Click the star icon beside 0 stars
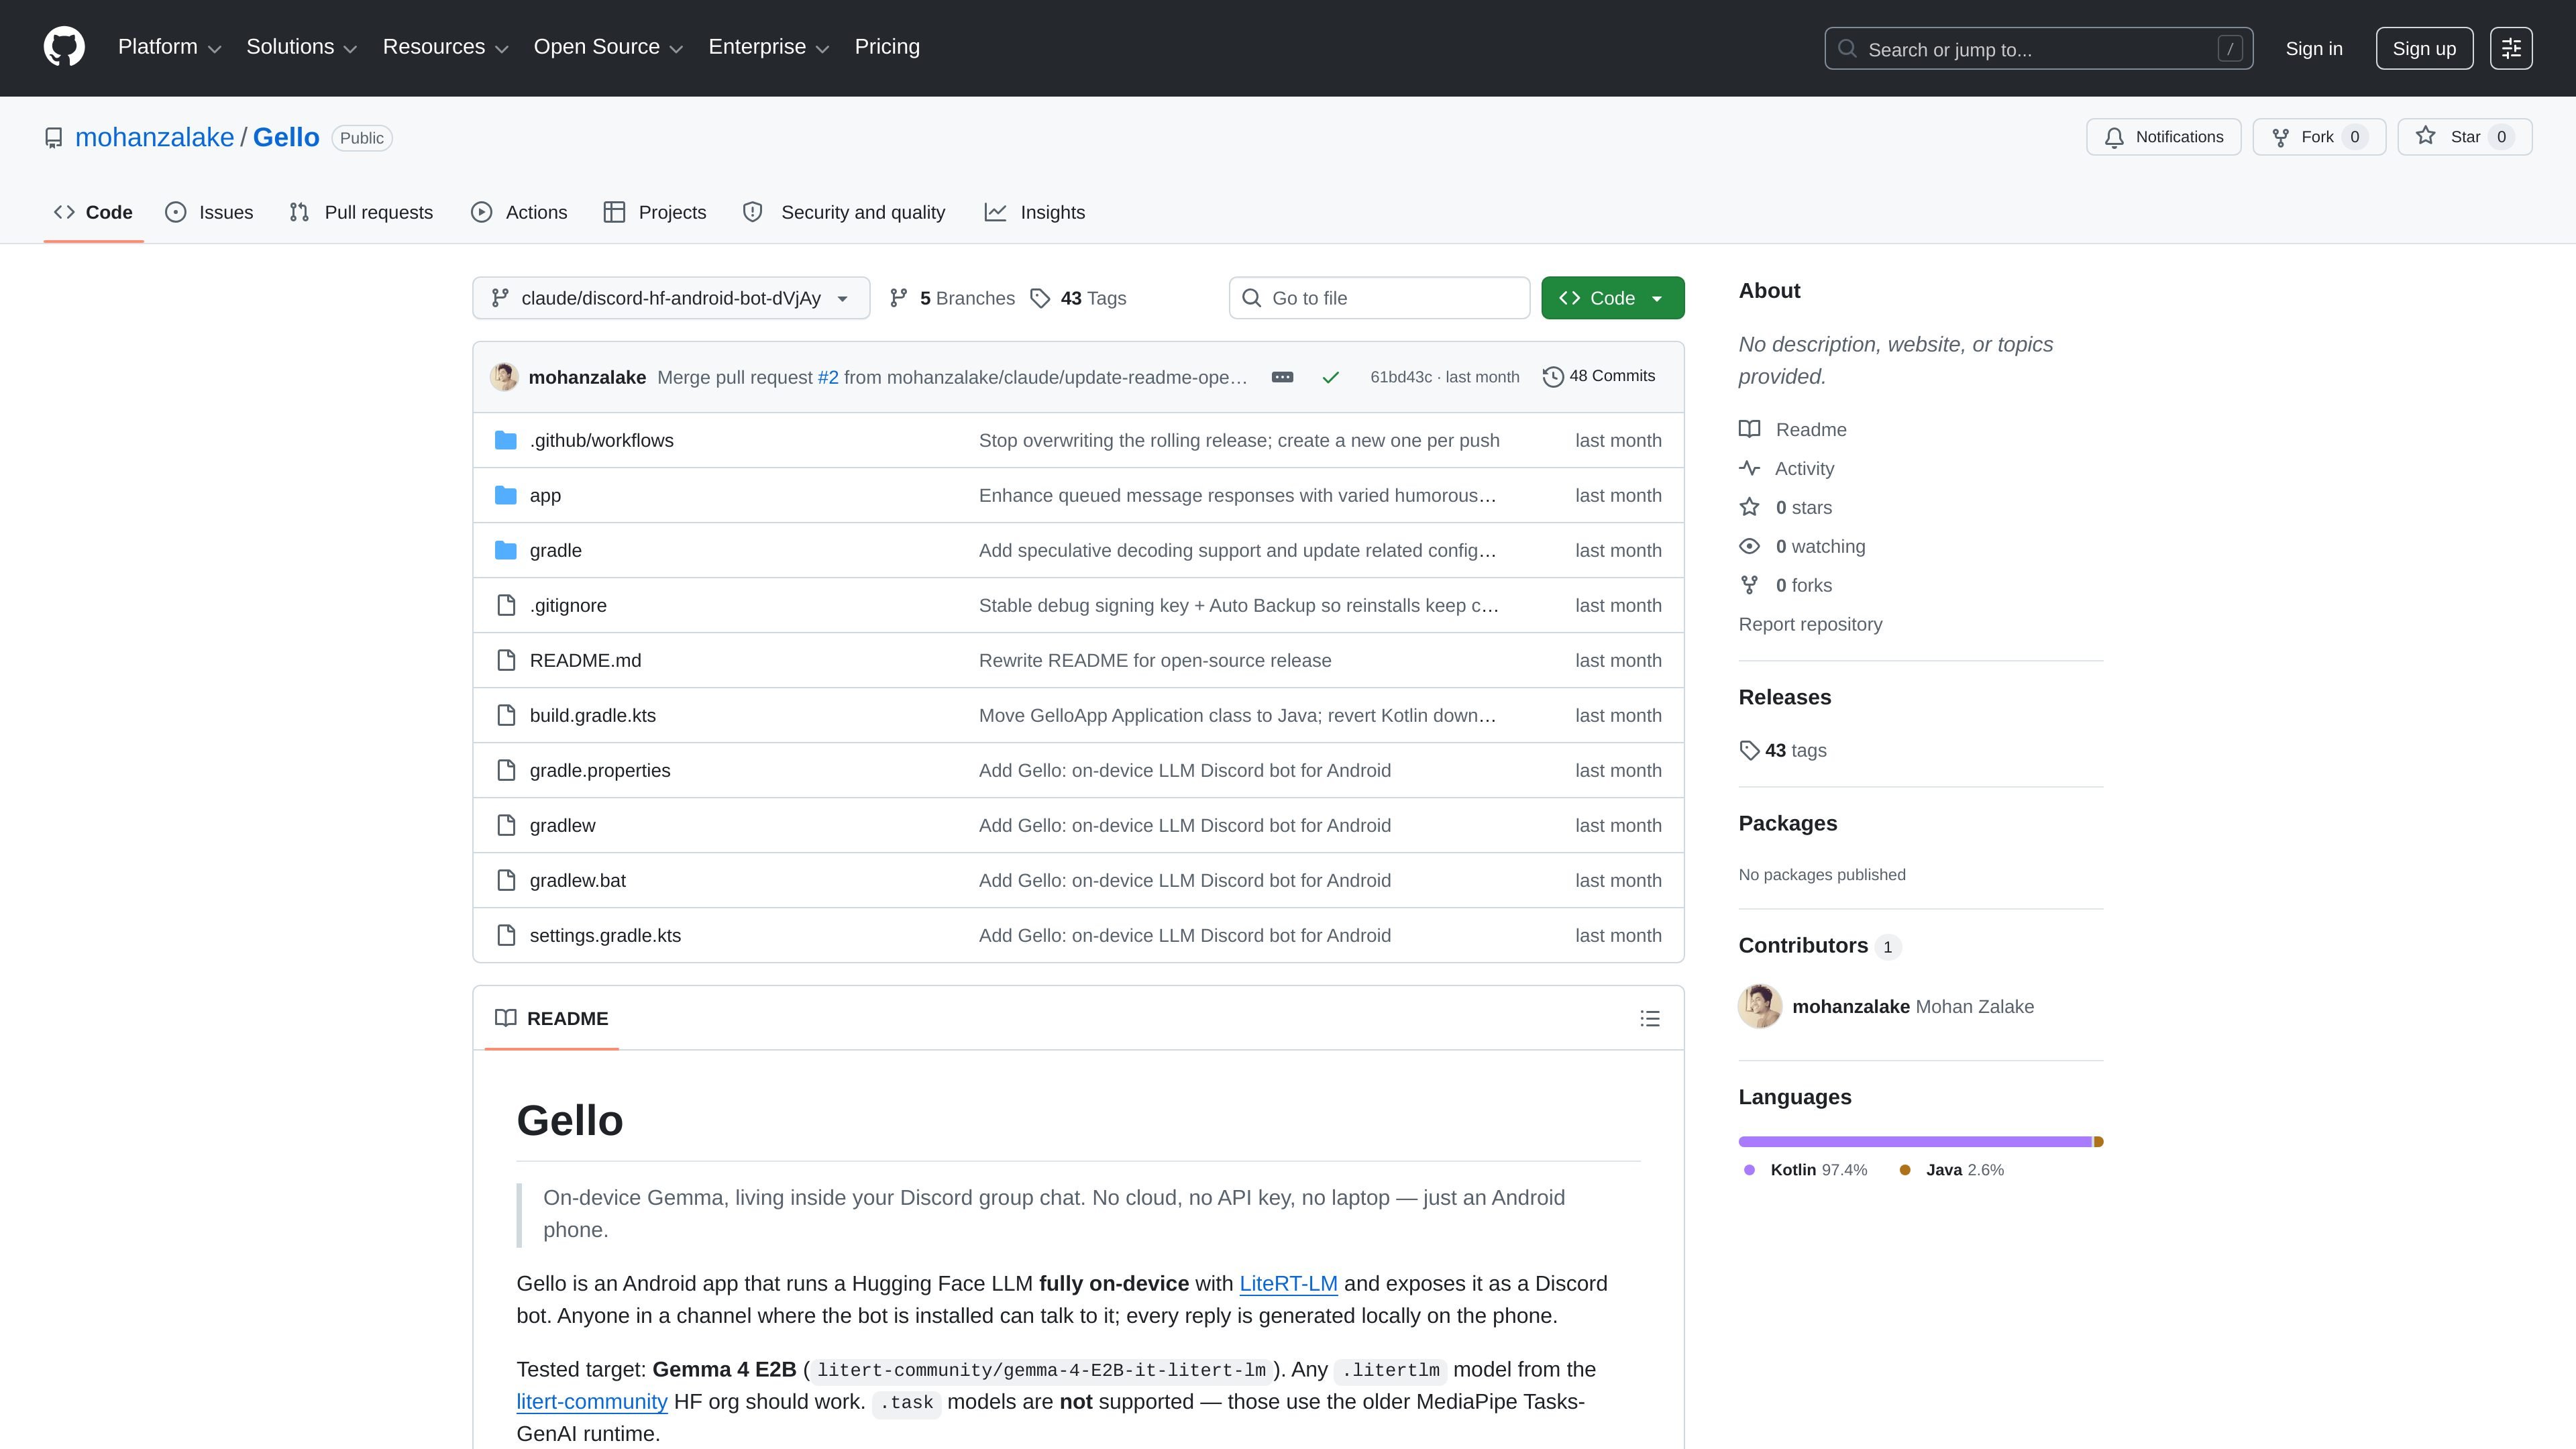2576x1449 pixels. coord(1749,507)
